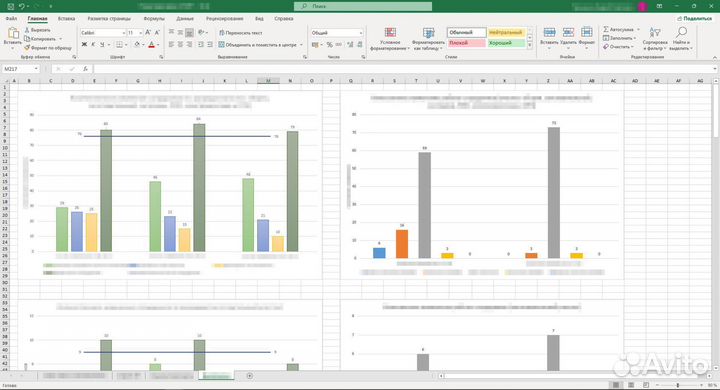Align cell text right
The height and width of the screenshot is (390, 720).
point(189,45)
